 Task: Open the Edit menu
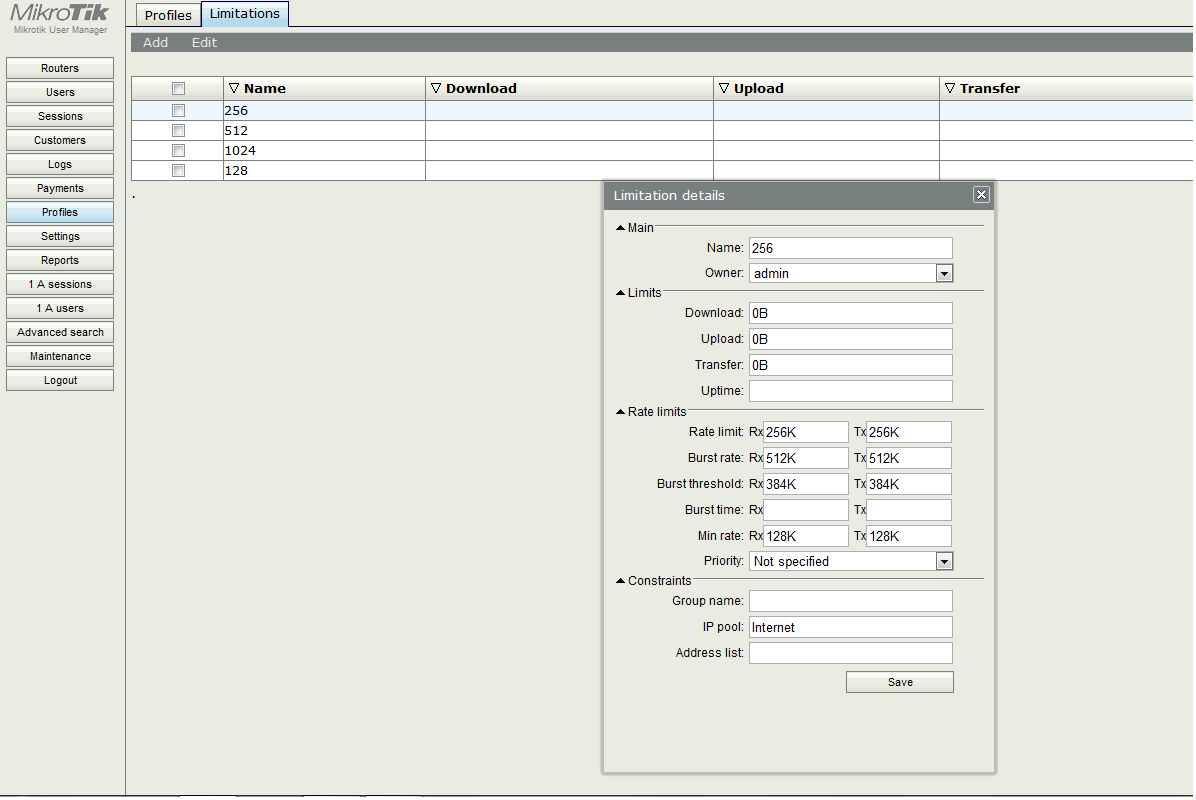click(x=204, y=42)
